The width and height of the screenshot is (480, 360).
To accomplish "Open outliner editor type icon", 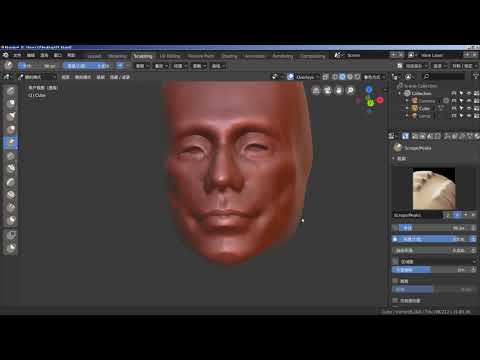I will coord(396,77).
